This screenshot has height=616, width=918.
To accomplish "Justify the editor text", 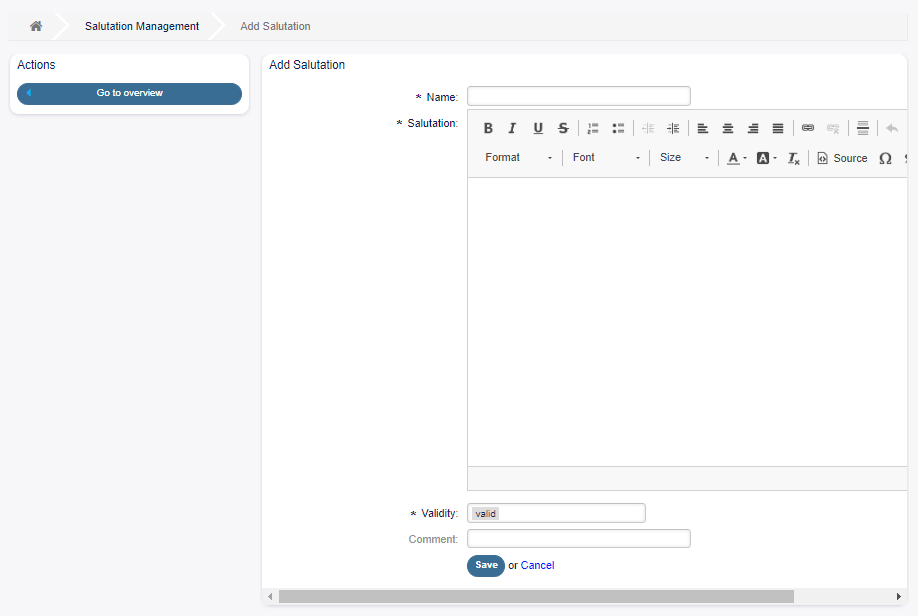I will pyautogui.click(x=778, y=128).
